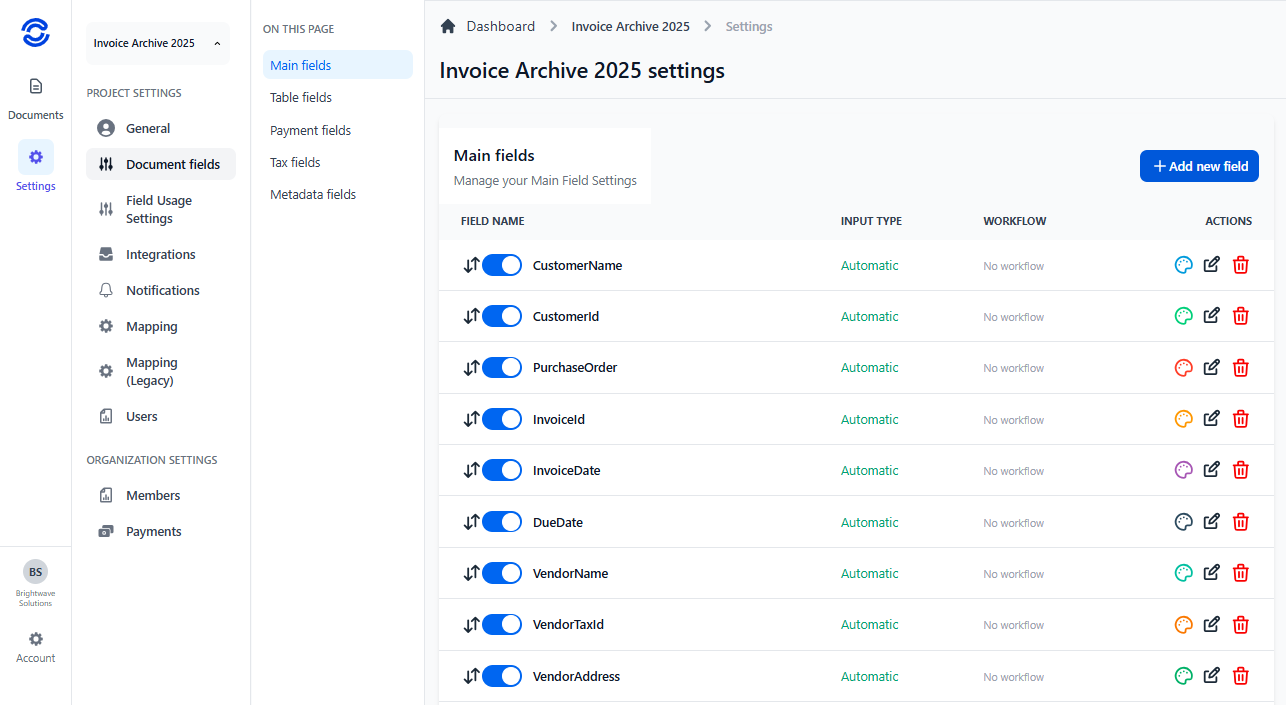The height and width of the screenshot is (705, 1286).
Task: Open the VendorTaxId color palette swatch
Action: click(x=1183, y=624)
